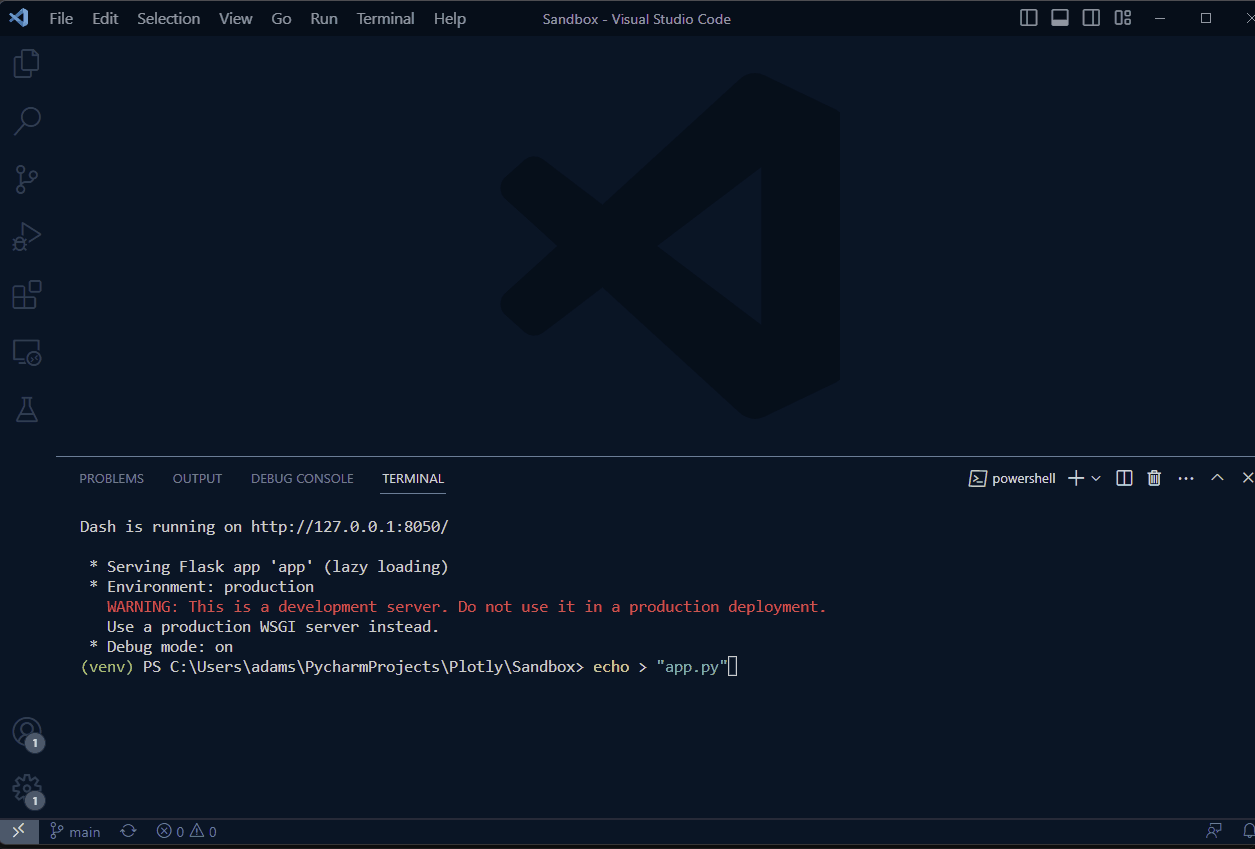Viewport: 1255px width, 849px height.
Task: Toggle the Panel with the layout icon
Action: pyautogui.click(x=1059, y=17)
